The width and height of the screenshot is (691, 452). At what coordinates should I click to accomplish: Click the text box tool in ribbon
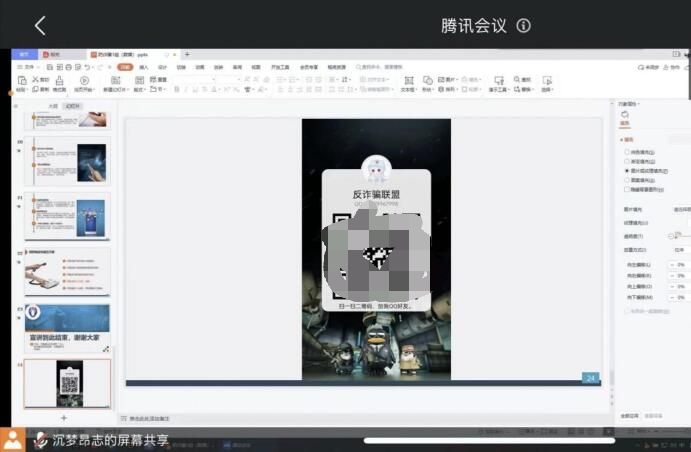[408, 83]
